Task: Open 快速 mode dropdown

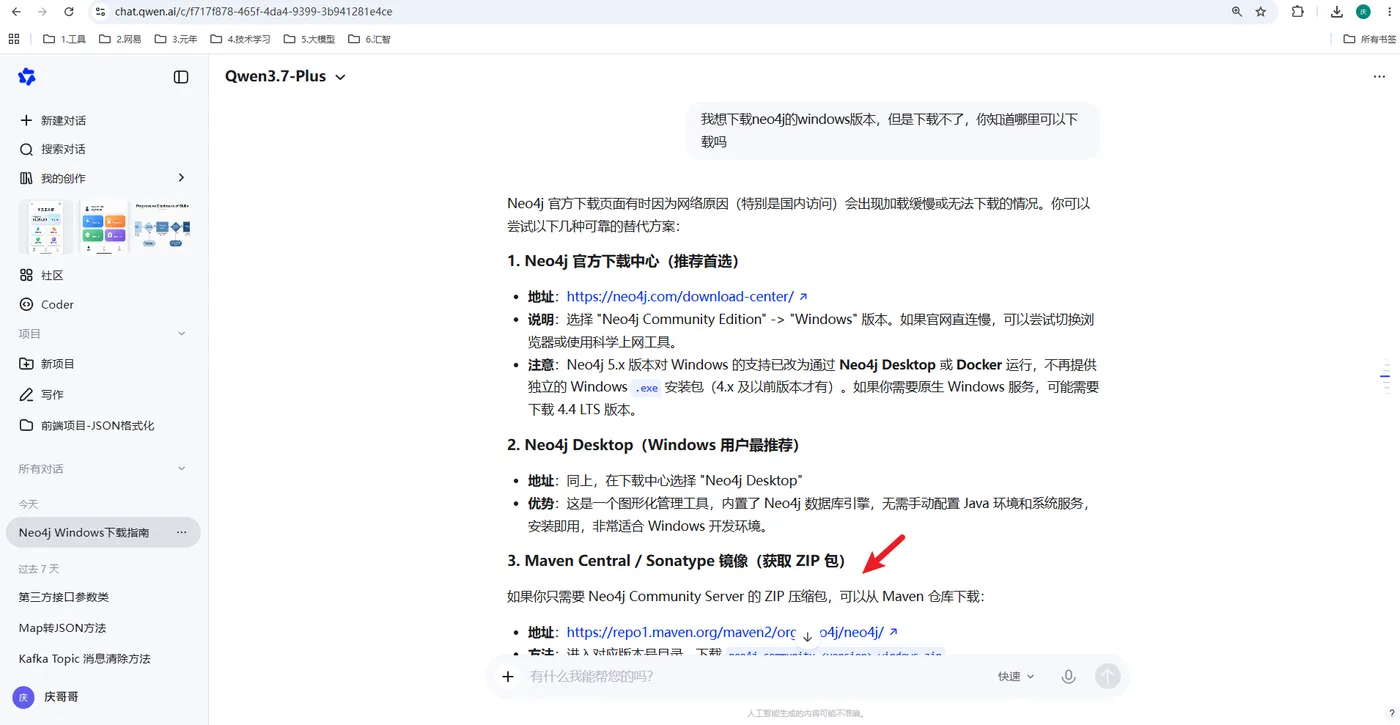Action: [x=1016, y=677]
